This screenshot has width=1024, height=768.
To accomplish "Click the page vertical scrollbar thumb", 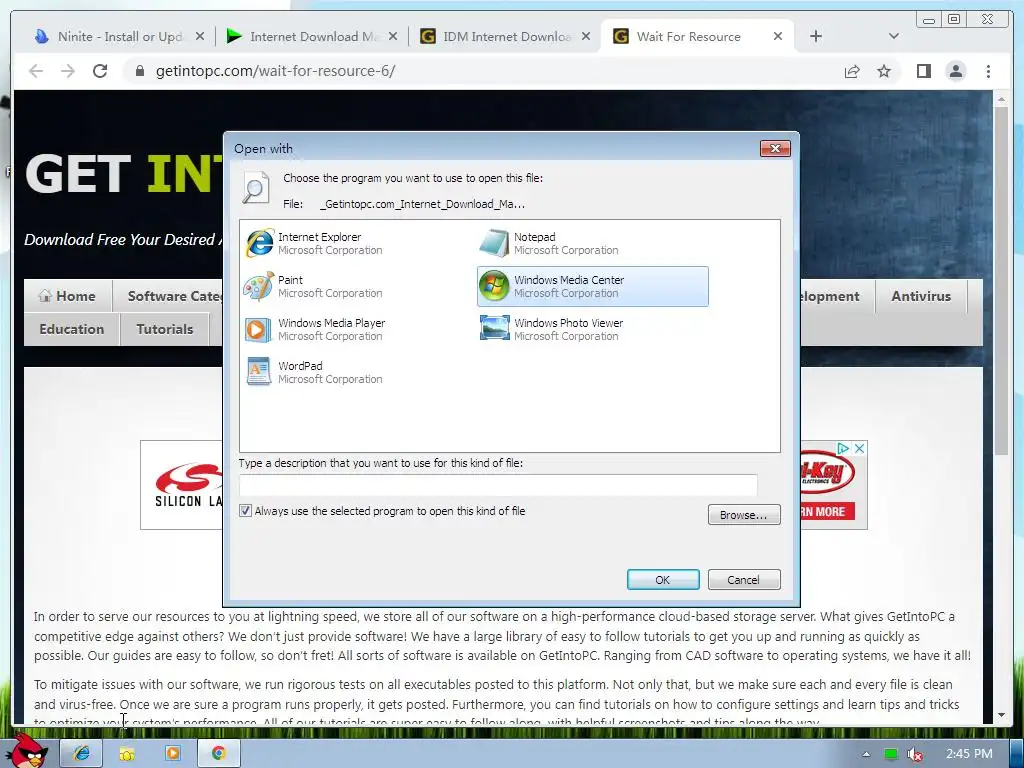I will (1001, 281).
